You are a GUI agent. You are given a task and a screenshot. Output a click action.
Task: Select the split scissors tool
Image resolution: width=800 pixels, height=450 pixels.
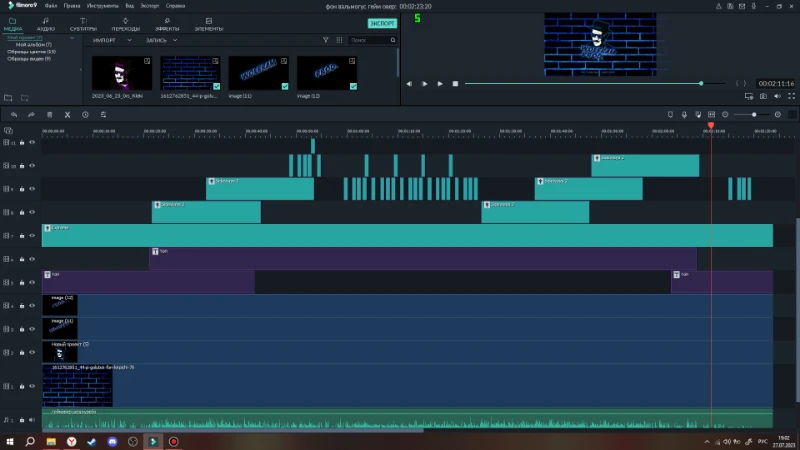coord(67,115)
